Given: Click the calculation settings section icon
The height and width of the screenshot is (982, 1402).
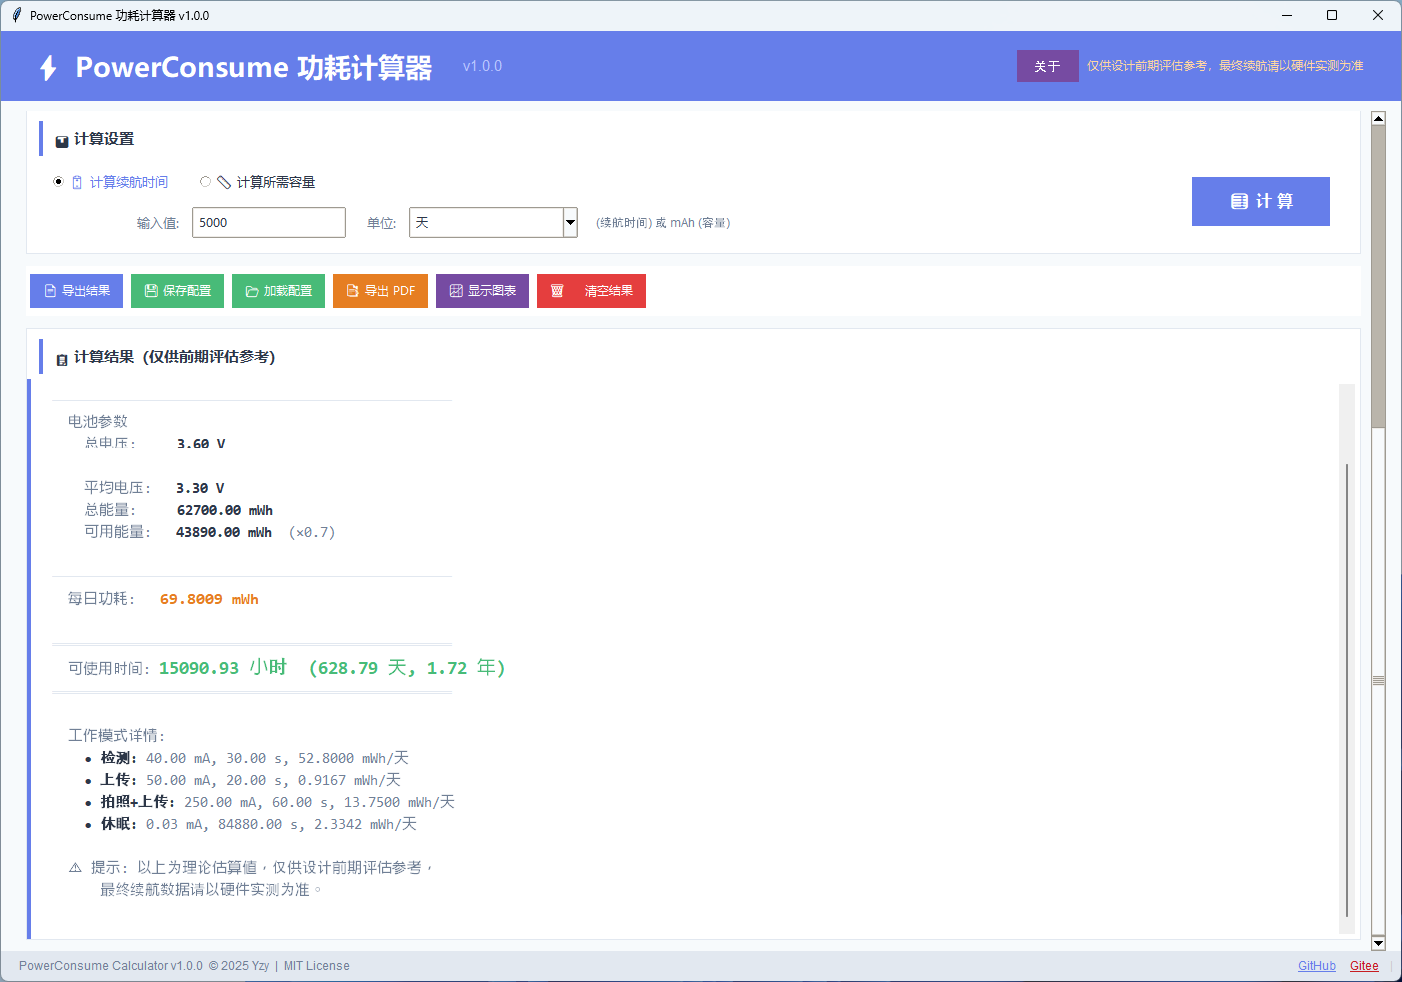Looking at the screenshot, I should pyautogui.click(x=62, y=141).
